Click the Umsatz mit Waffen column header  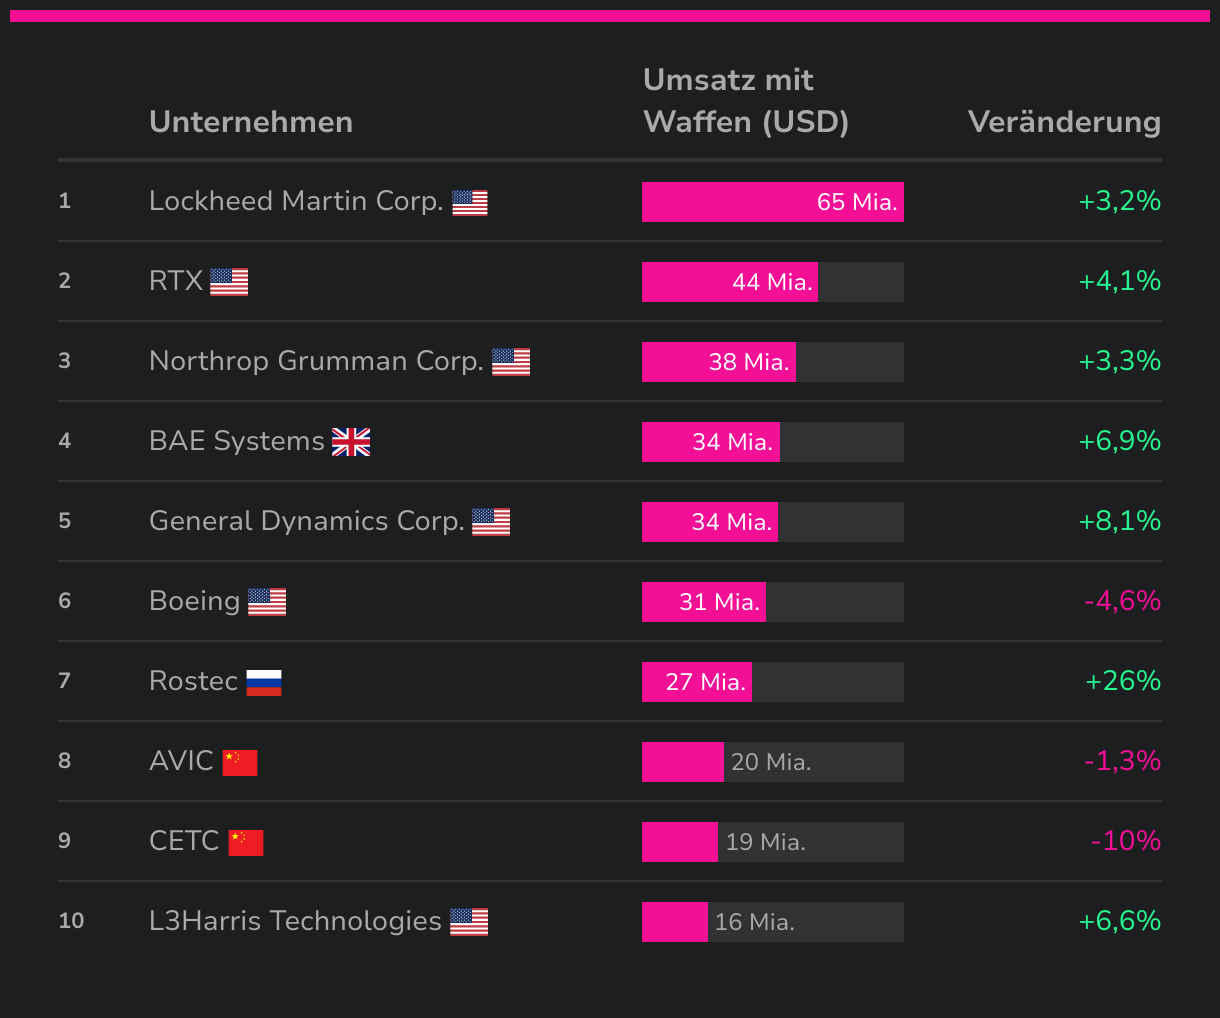click(x=746, y=101)
